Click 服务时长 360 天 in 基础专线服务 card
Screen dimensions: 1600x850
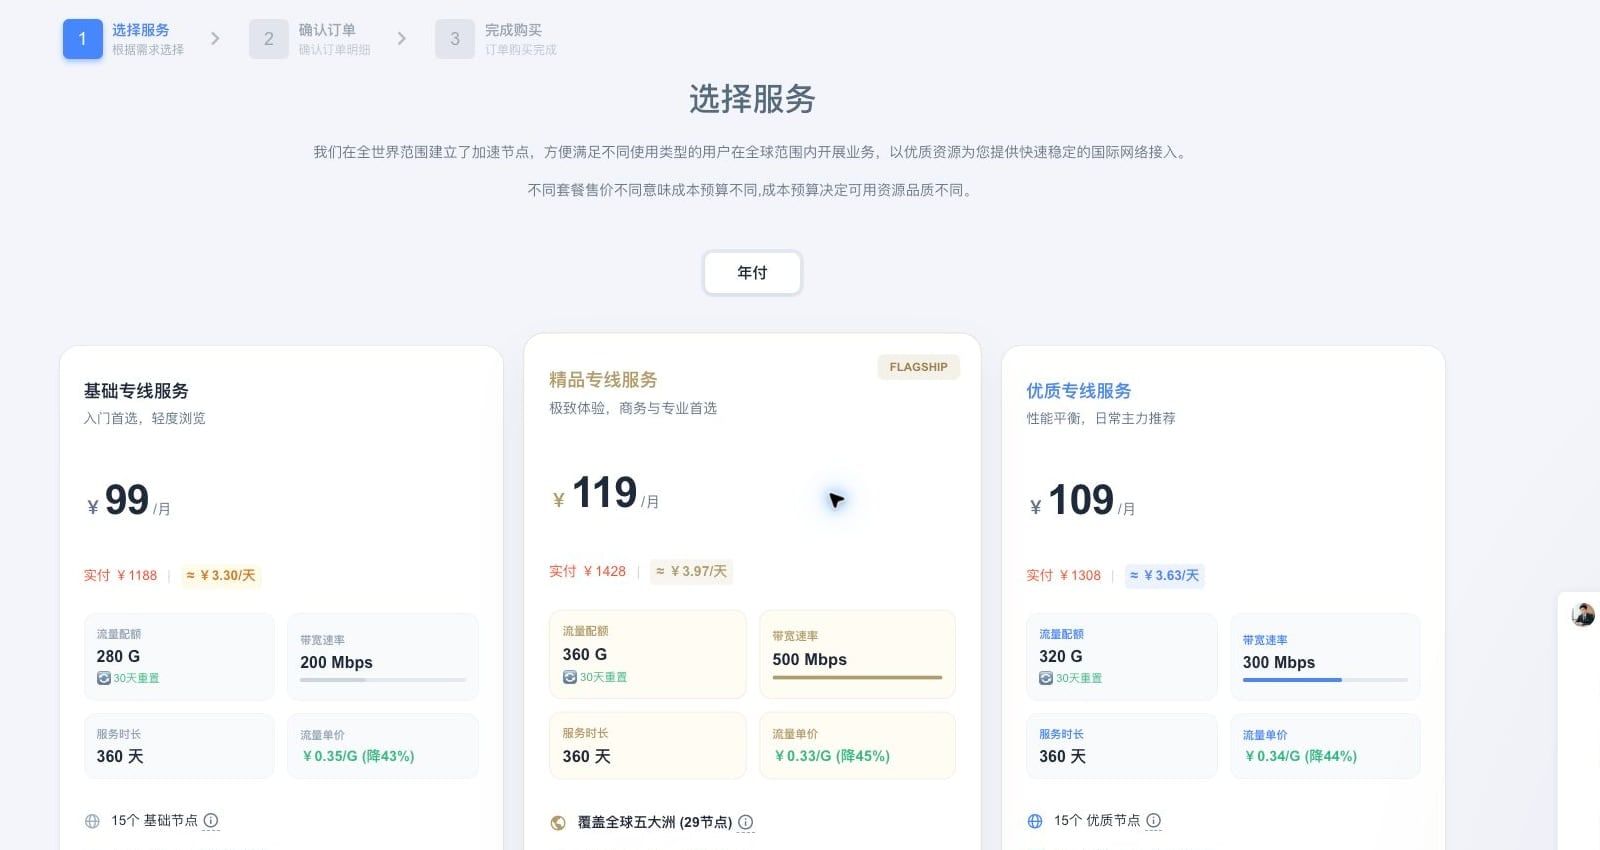179,746
